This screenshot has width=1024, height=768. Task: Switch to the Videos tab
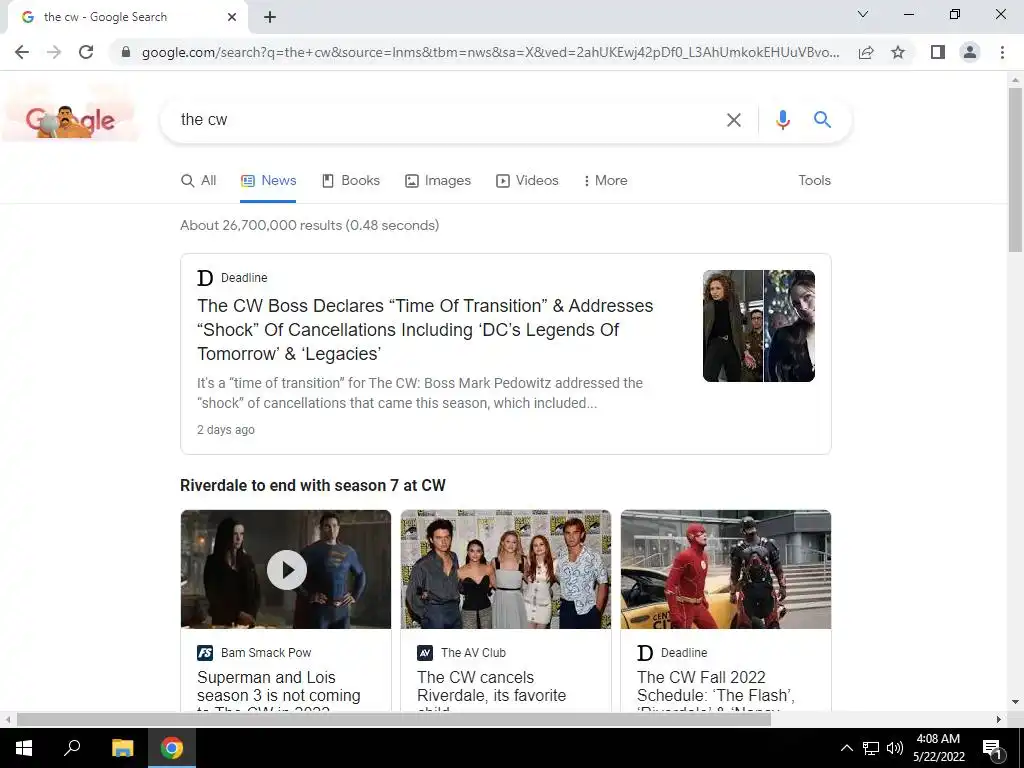click(x=528, y=181)
